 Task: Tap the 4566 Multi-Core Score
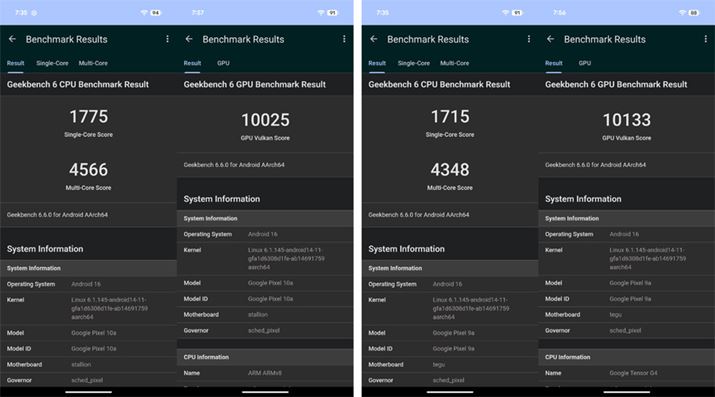[88, 170]
